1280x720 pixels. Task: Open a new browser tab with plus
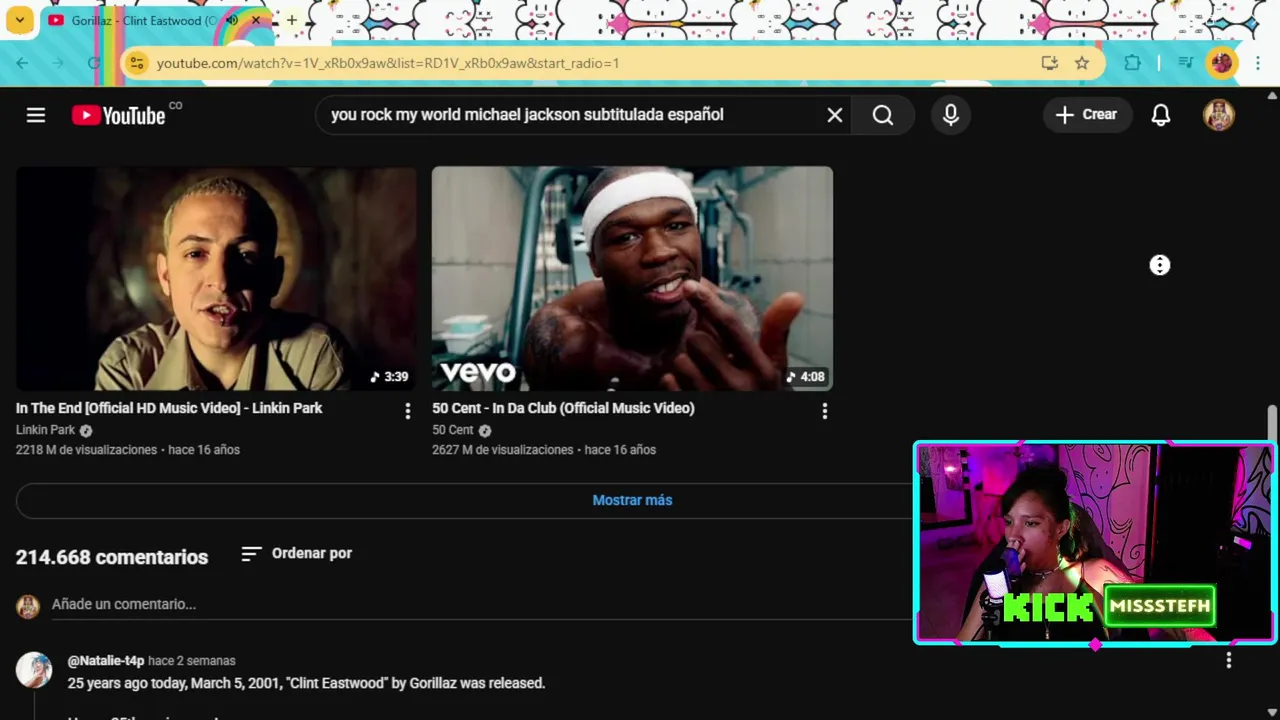tap(291, 20)
